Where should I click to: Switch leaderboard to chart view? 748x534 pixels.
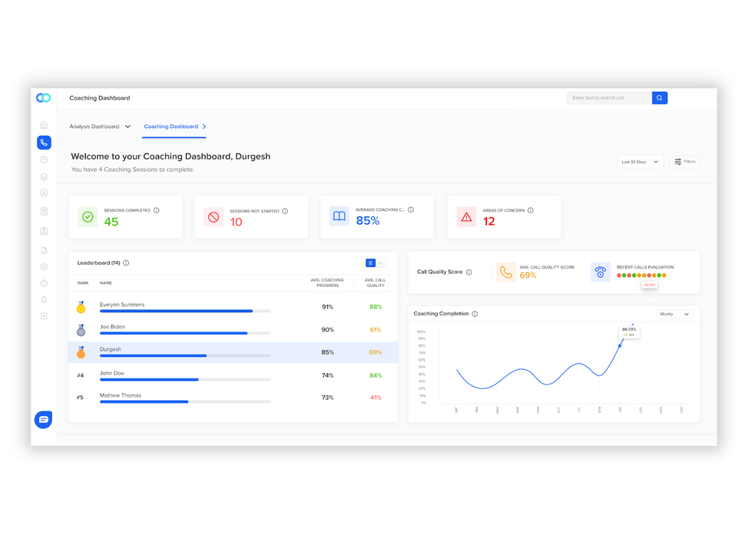click(381, 263)
